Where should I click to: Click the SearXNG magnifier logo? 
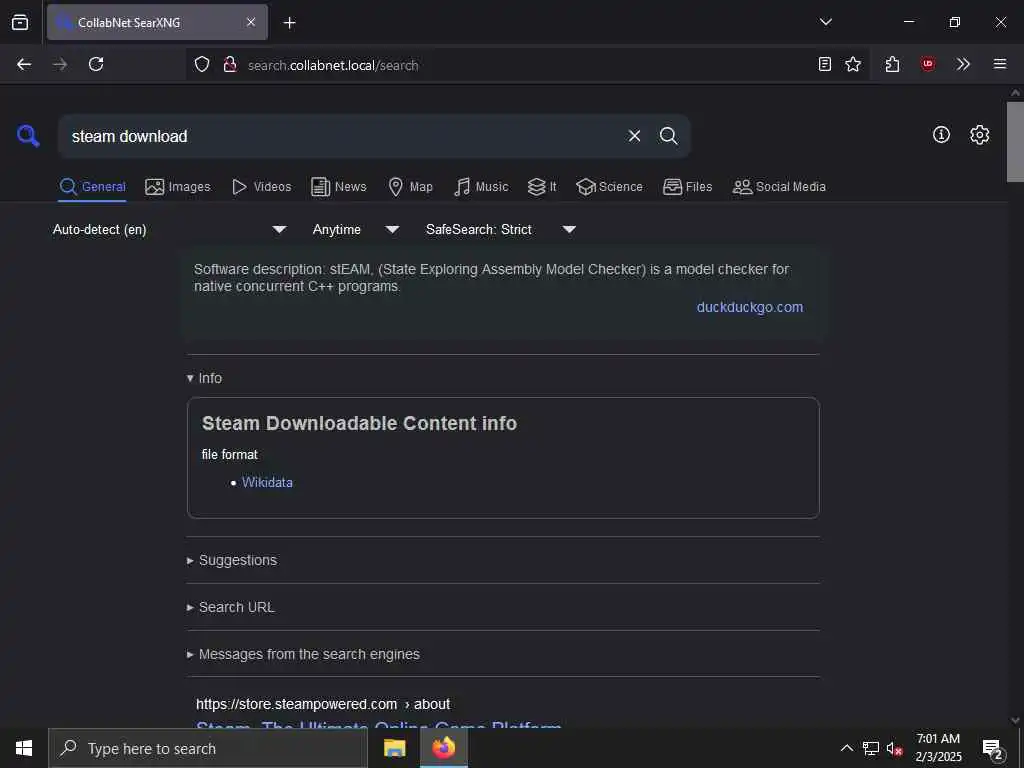(28, 136)
